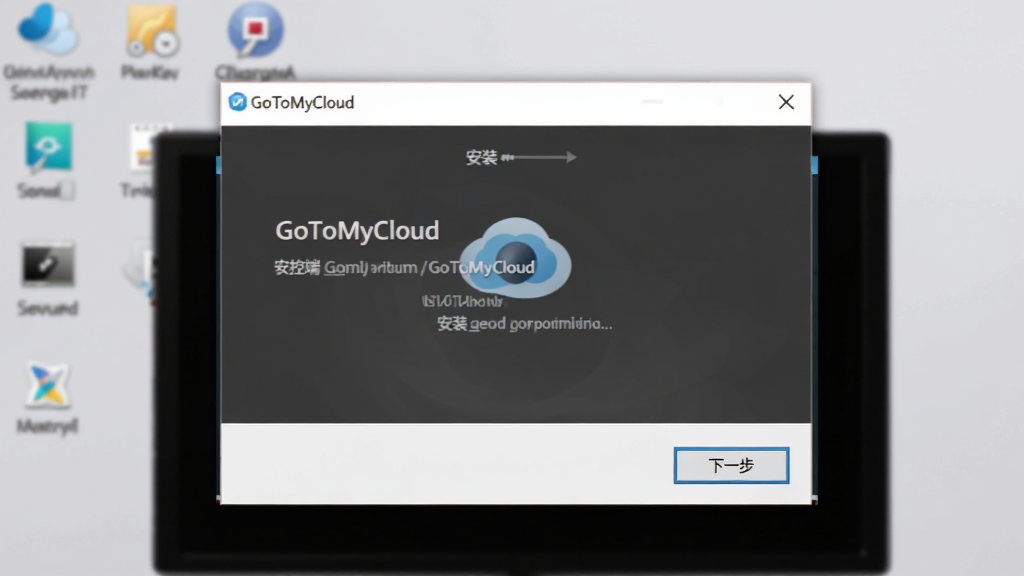Open the teal Sonal desktop icon

(x=48, y=148)
